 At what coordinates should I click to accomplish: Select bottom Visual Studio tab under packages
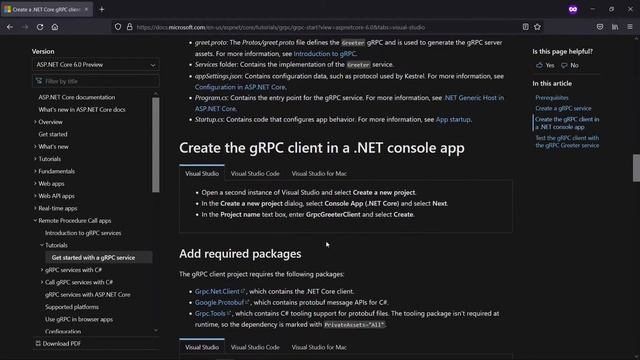coord(202,347)
